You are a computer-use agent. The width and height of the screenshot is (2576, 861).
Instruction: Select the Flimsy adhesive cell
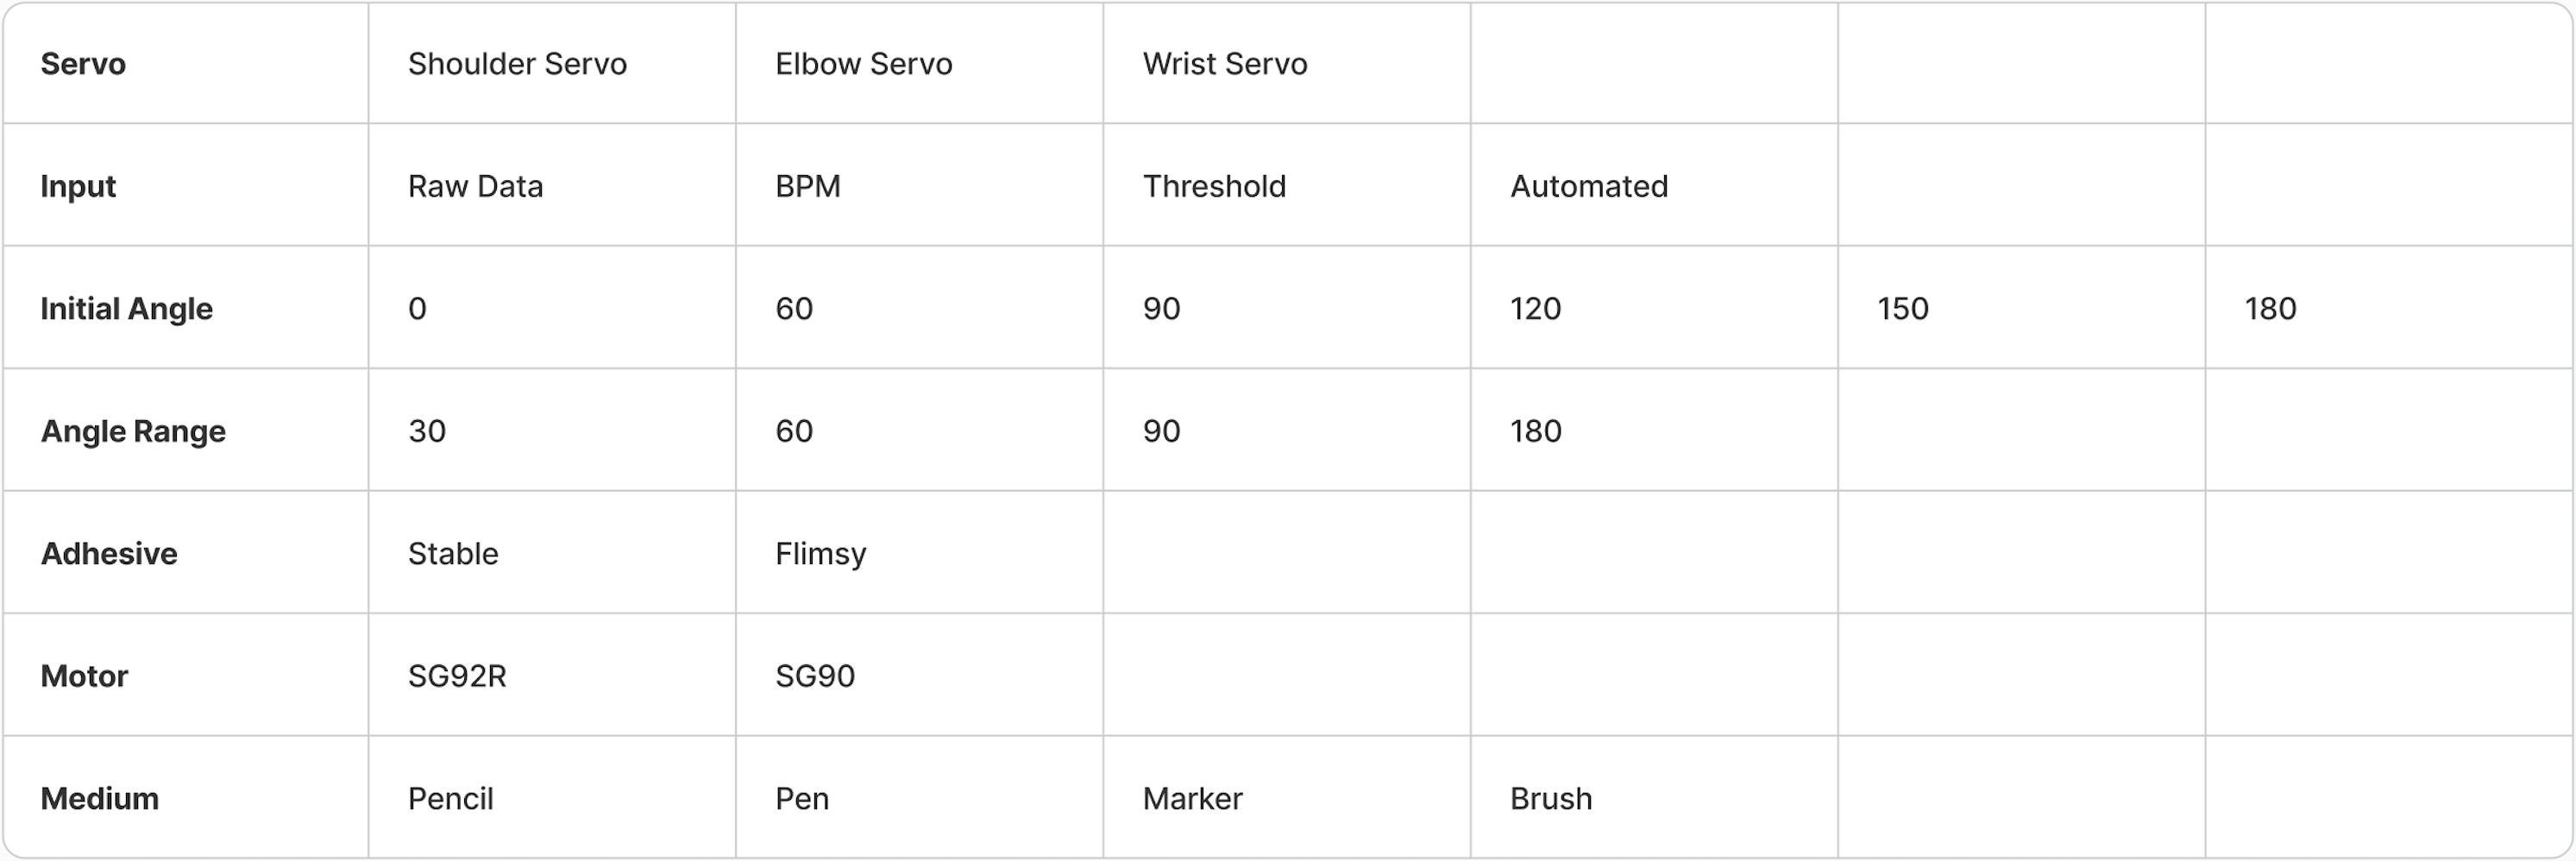[x=820, y=553]
